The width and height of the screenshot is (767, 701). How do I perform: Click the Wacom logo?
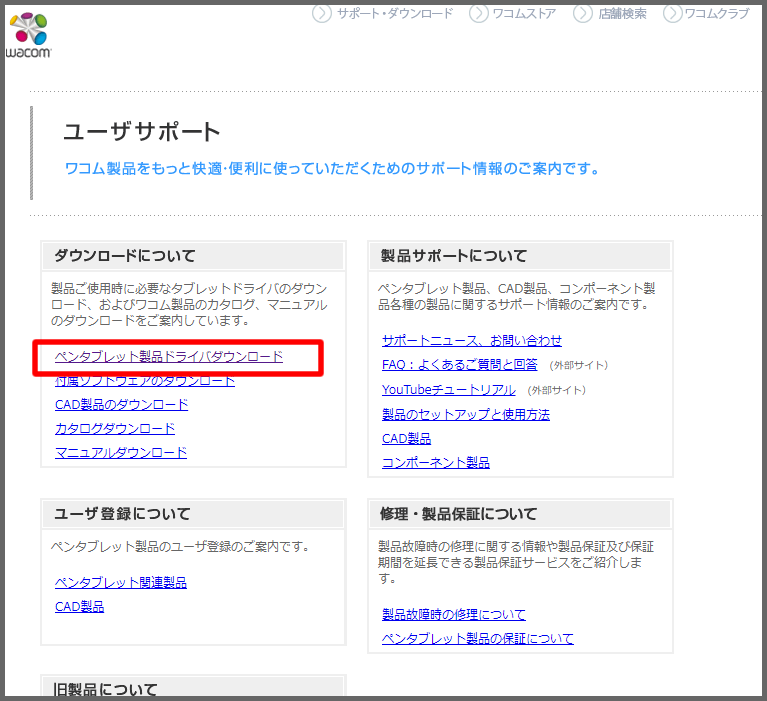[28, 36]
